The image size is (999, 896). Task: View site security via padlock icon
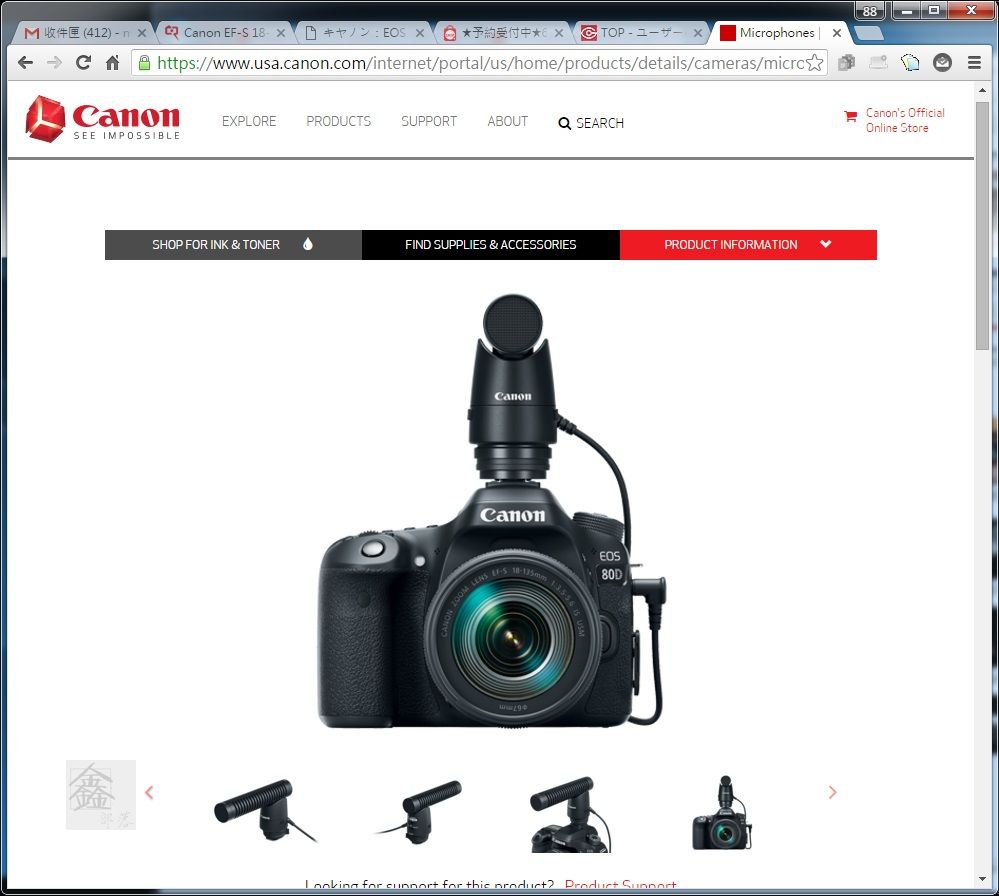click(x=145, y=62)
